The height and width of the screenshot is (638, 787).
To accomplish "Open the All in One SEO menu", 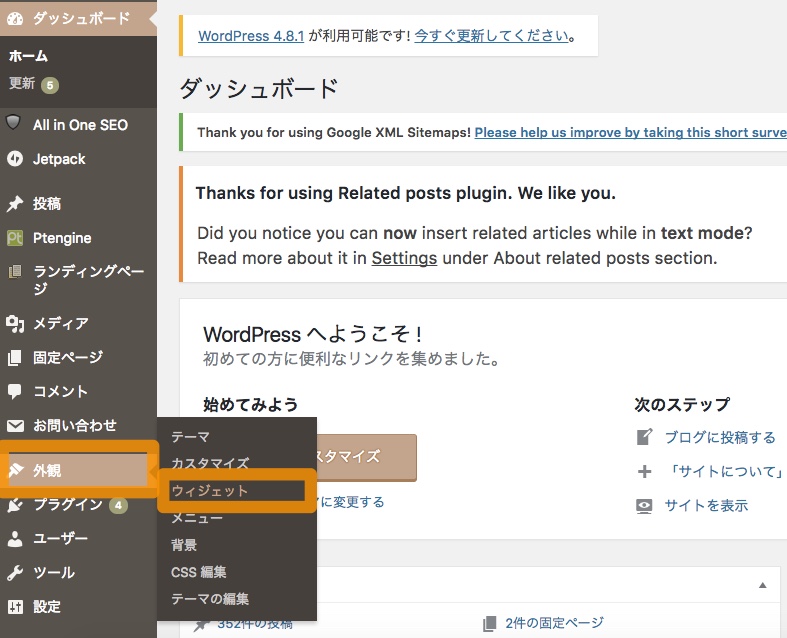I will (x=78, y=124).
